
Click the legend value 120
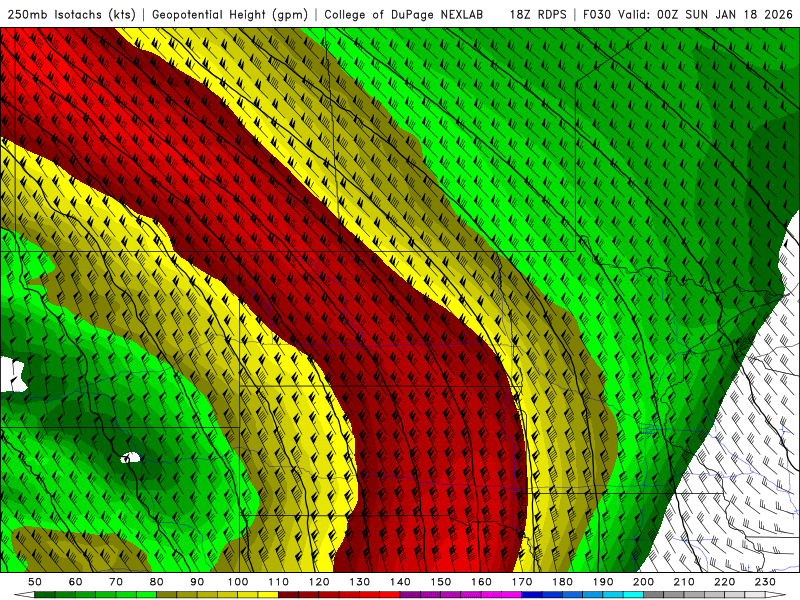[319, 582]
